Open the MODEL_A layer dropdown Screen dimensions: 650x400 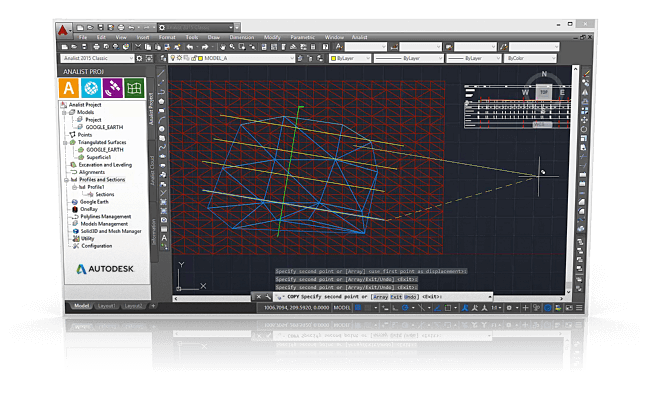point(232,58)
